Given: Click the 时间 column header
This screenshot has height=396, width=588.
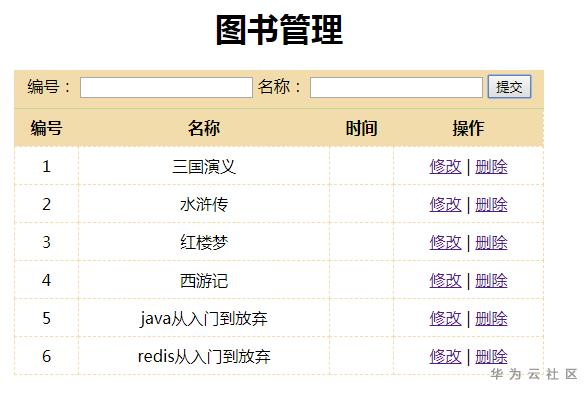Looking at the screenshot, I should tap(362, 128).
